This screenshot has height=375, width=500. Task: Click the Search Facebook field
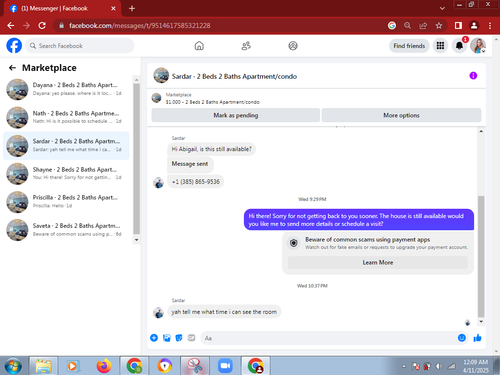[x=80, y=46]
